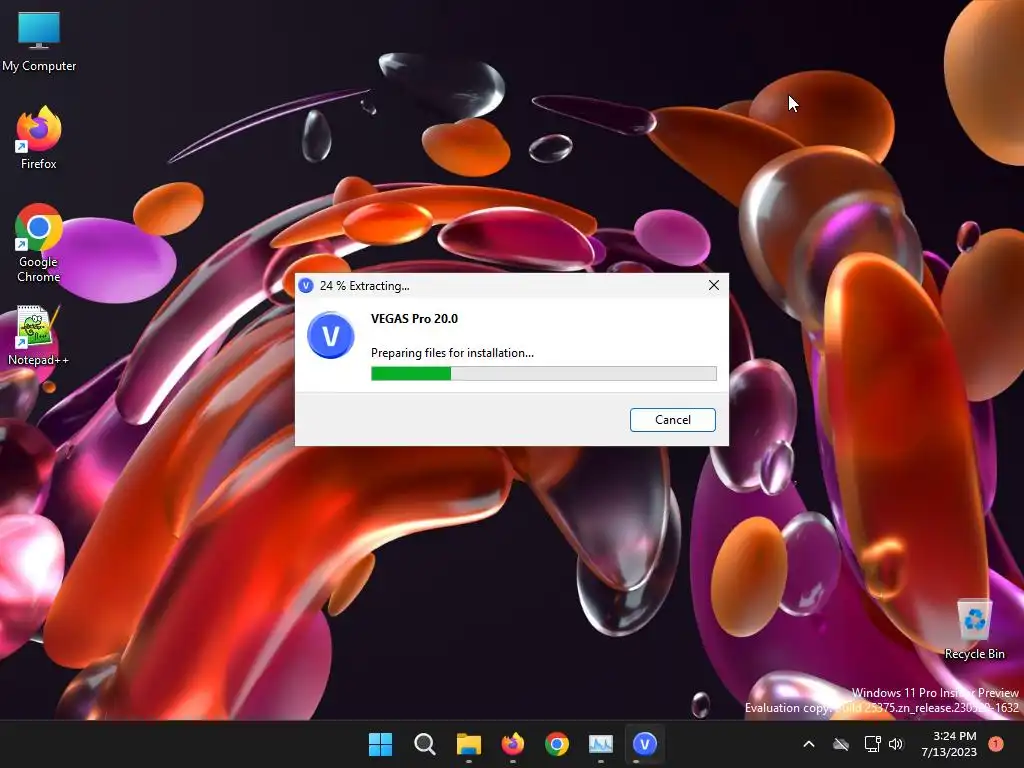Cancel the VEGAS Pro extraction
Screen dimensions: 1024x768
click(673, 420)
